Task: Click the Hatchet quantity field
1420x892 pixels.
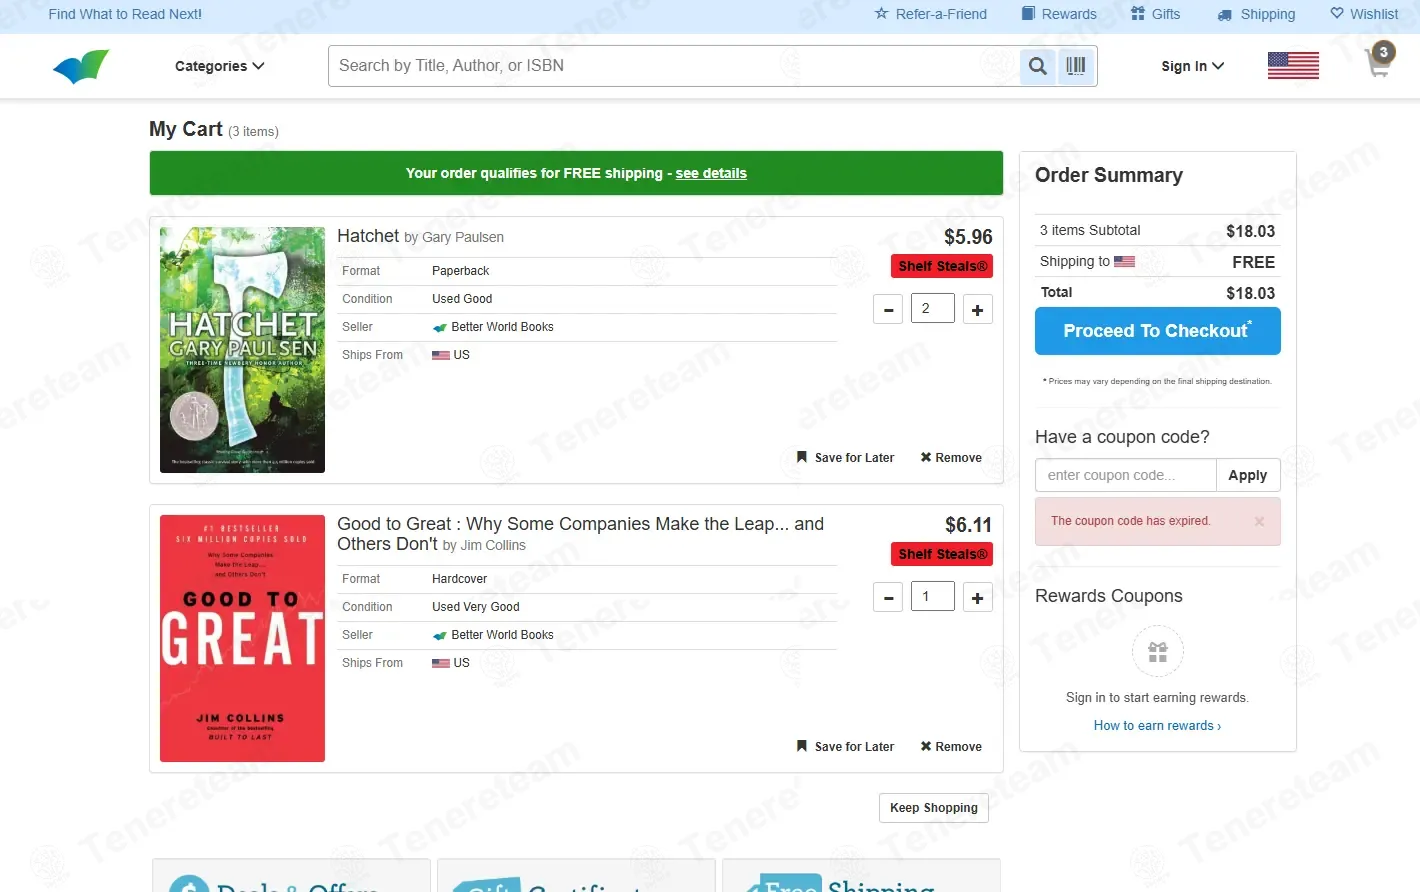Action: 933,308
